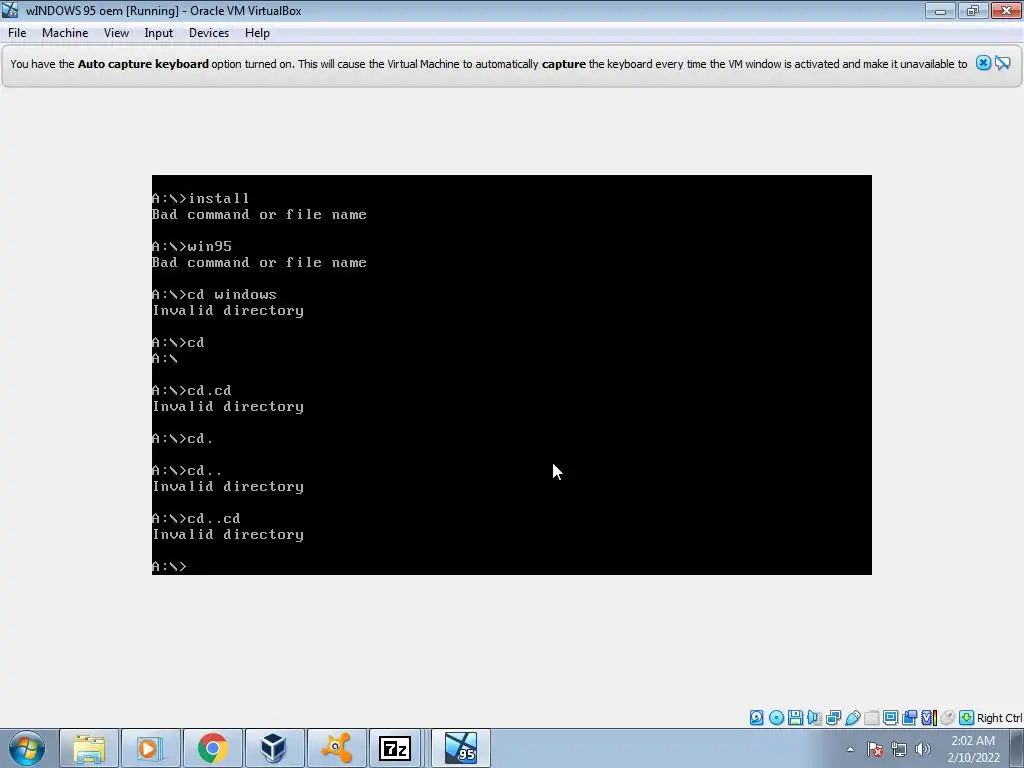The image size is (1024, 768).
Task: Click the optical drive status icon
Action: pyautogui.click(x=776, y=718)
